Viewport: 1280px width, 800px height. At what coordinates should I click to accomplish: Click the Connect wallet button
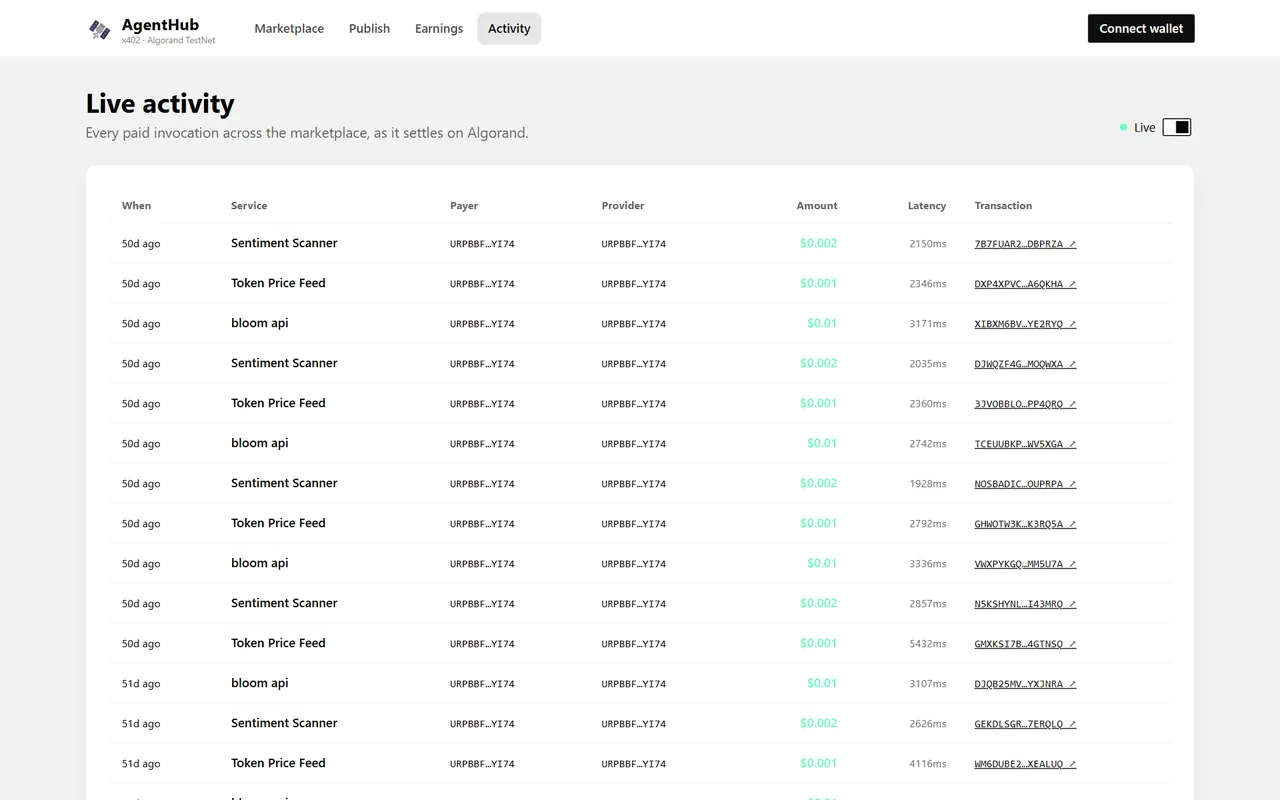[x=1141, y=28]
